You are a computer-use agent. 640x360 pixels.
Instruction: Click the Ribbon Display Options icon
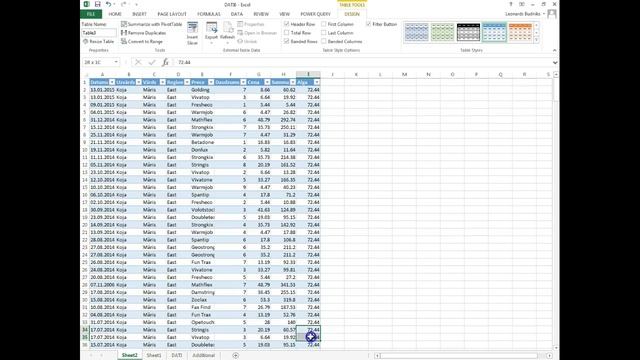click(x=522, y=4)
